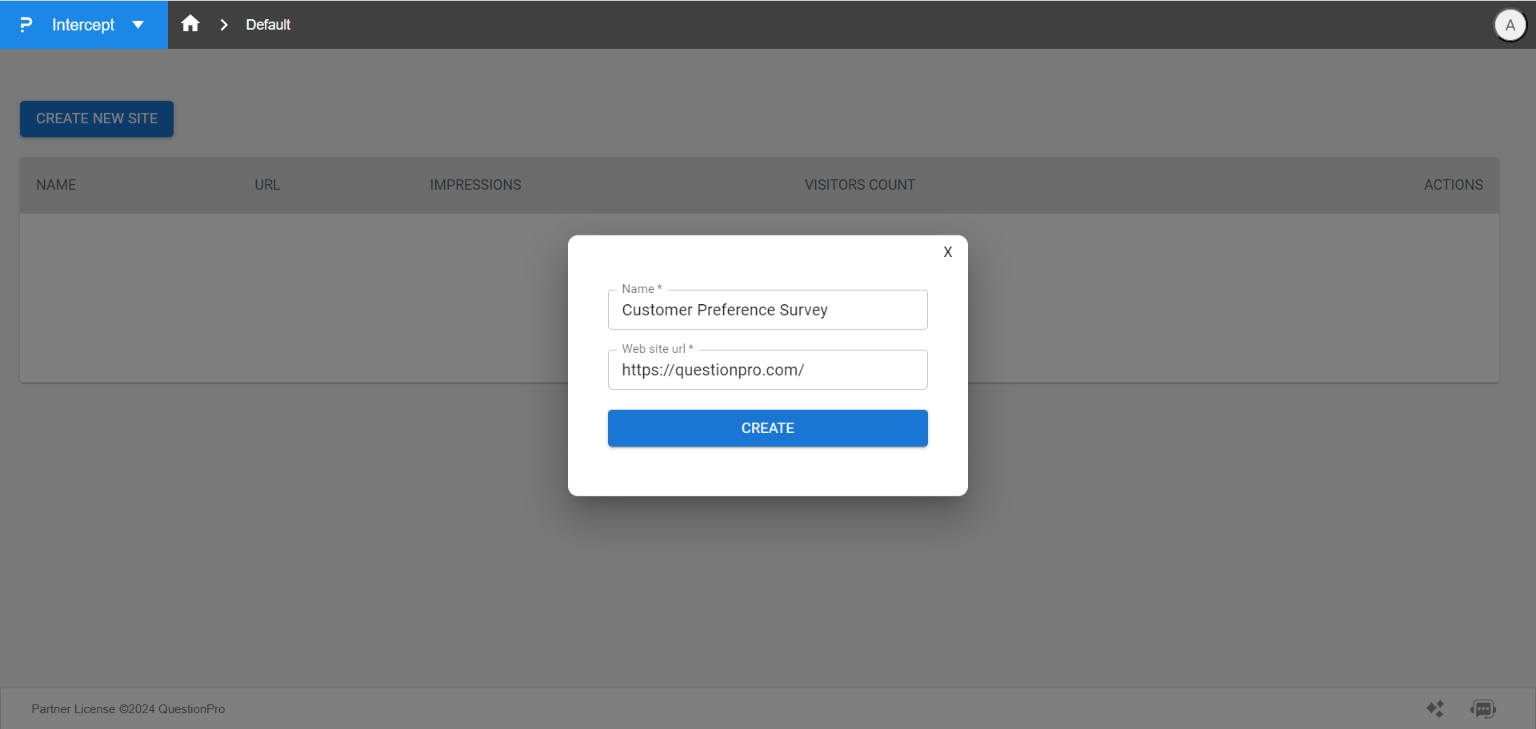Click the URL column header
Screen dimensions: 1536x729
[x=267, y=184]
